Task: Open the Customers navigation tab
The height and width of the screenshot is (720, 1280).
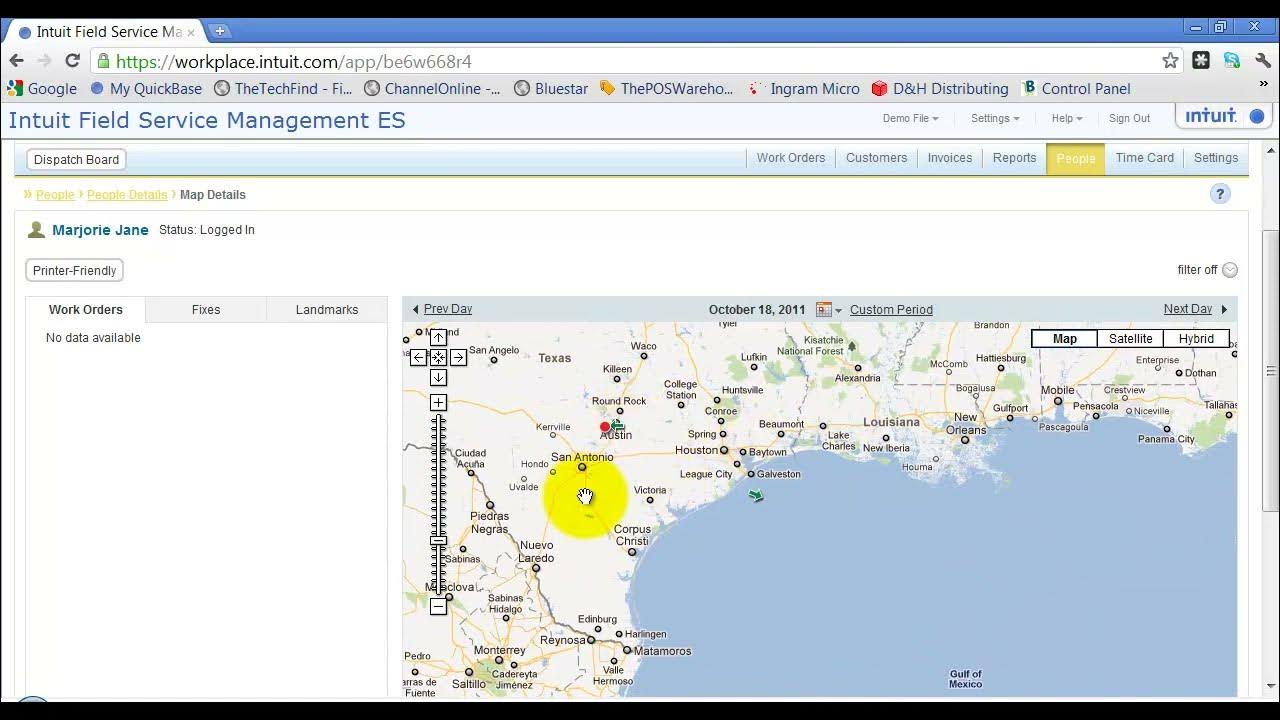Action: click(x=876, y=158)
